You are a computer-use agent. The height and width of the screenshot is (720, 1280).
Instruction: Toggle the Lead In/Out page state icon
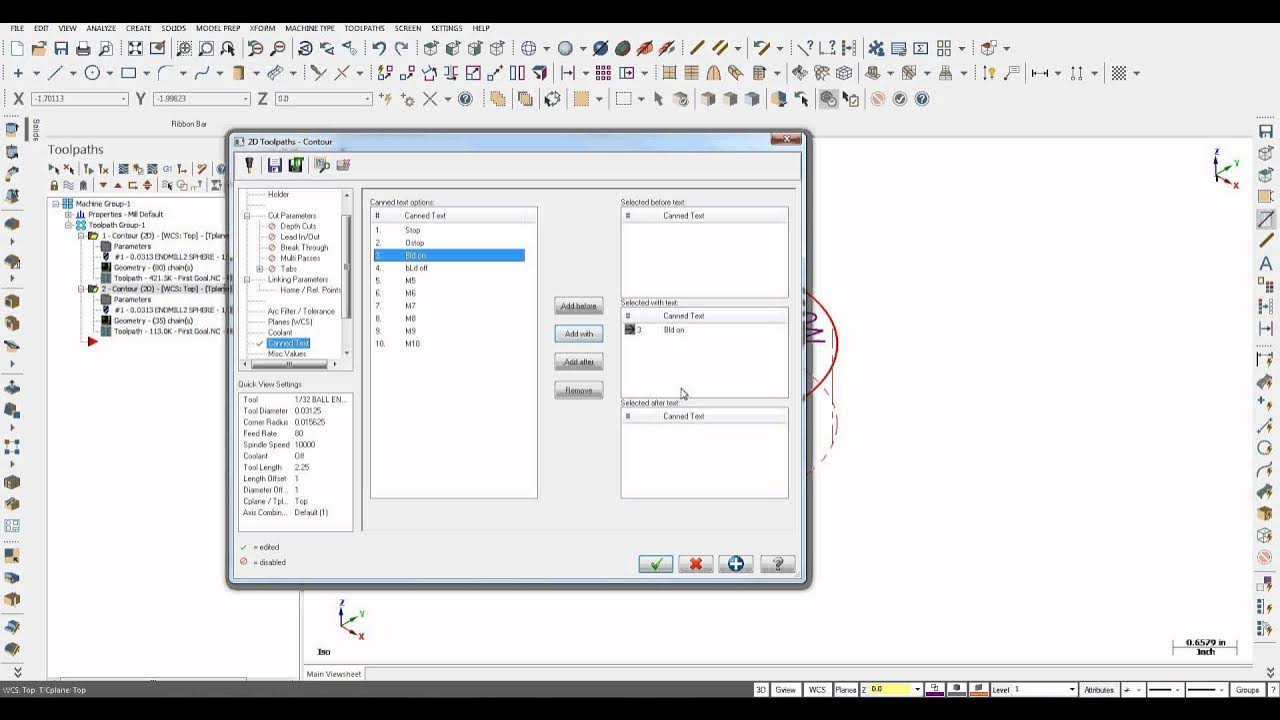[x=271, y=237]
